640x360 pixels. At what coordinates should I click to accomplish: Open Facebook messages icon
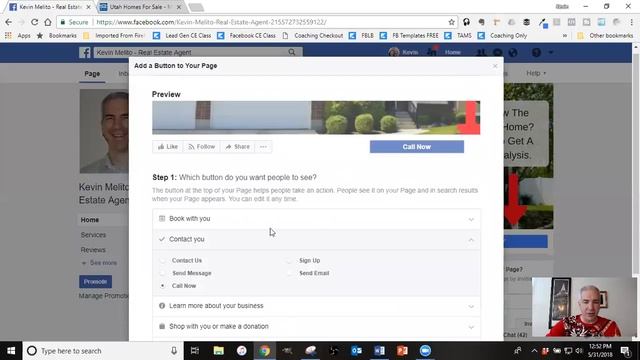(498, 52)
